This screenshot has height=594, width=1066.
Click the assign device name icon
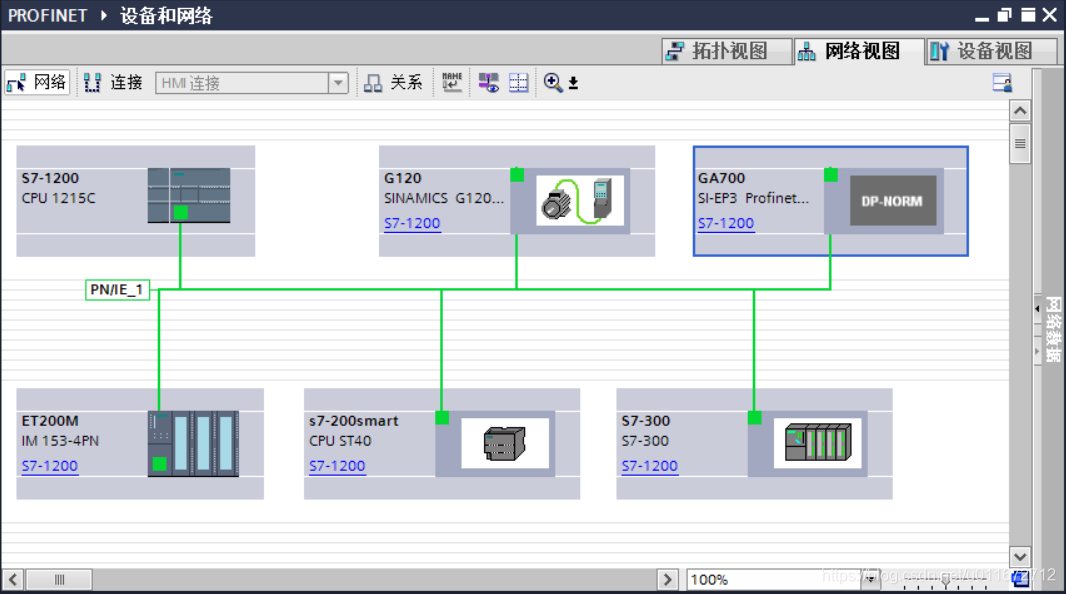451,82
